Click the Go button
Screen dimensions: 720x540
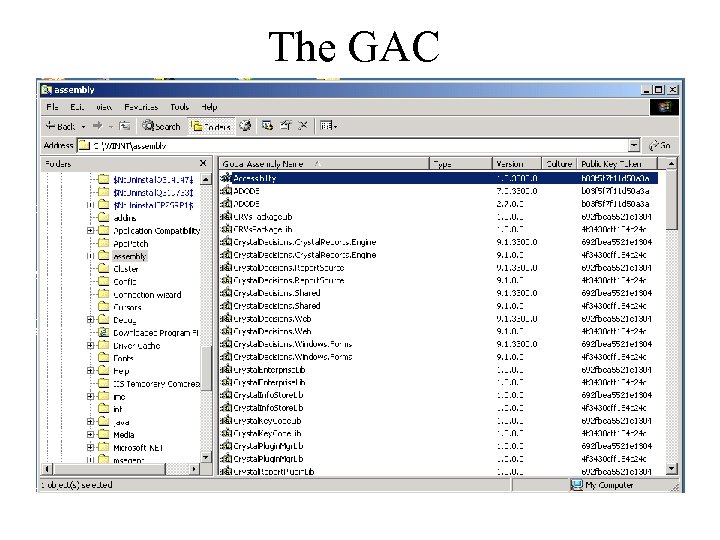[x=659, y=146]
